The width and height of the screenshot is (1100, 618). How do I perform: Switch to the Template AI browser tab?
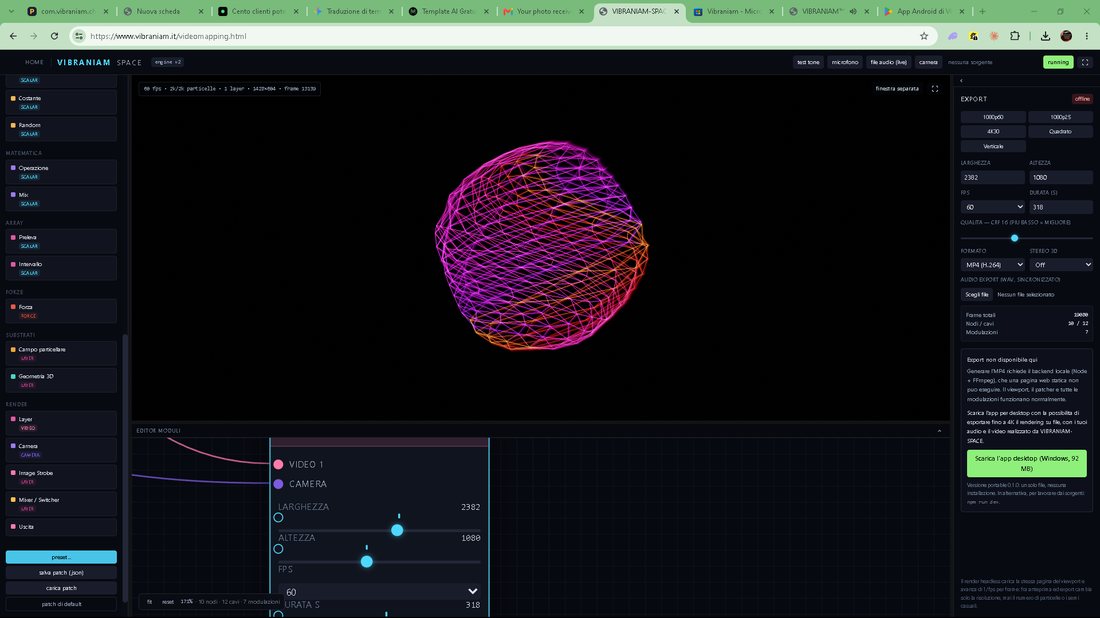[448, 11]
